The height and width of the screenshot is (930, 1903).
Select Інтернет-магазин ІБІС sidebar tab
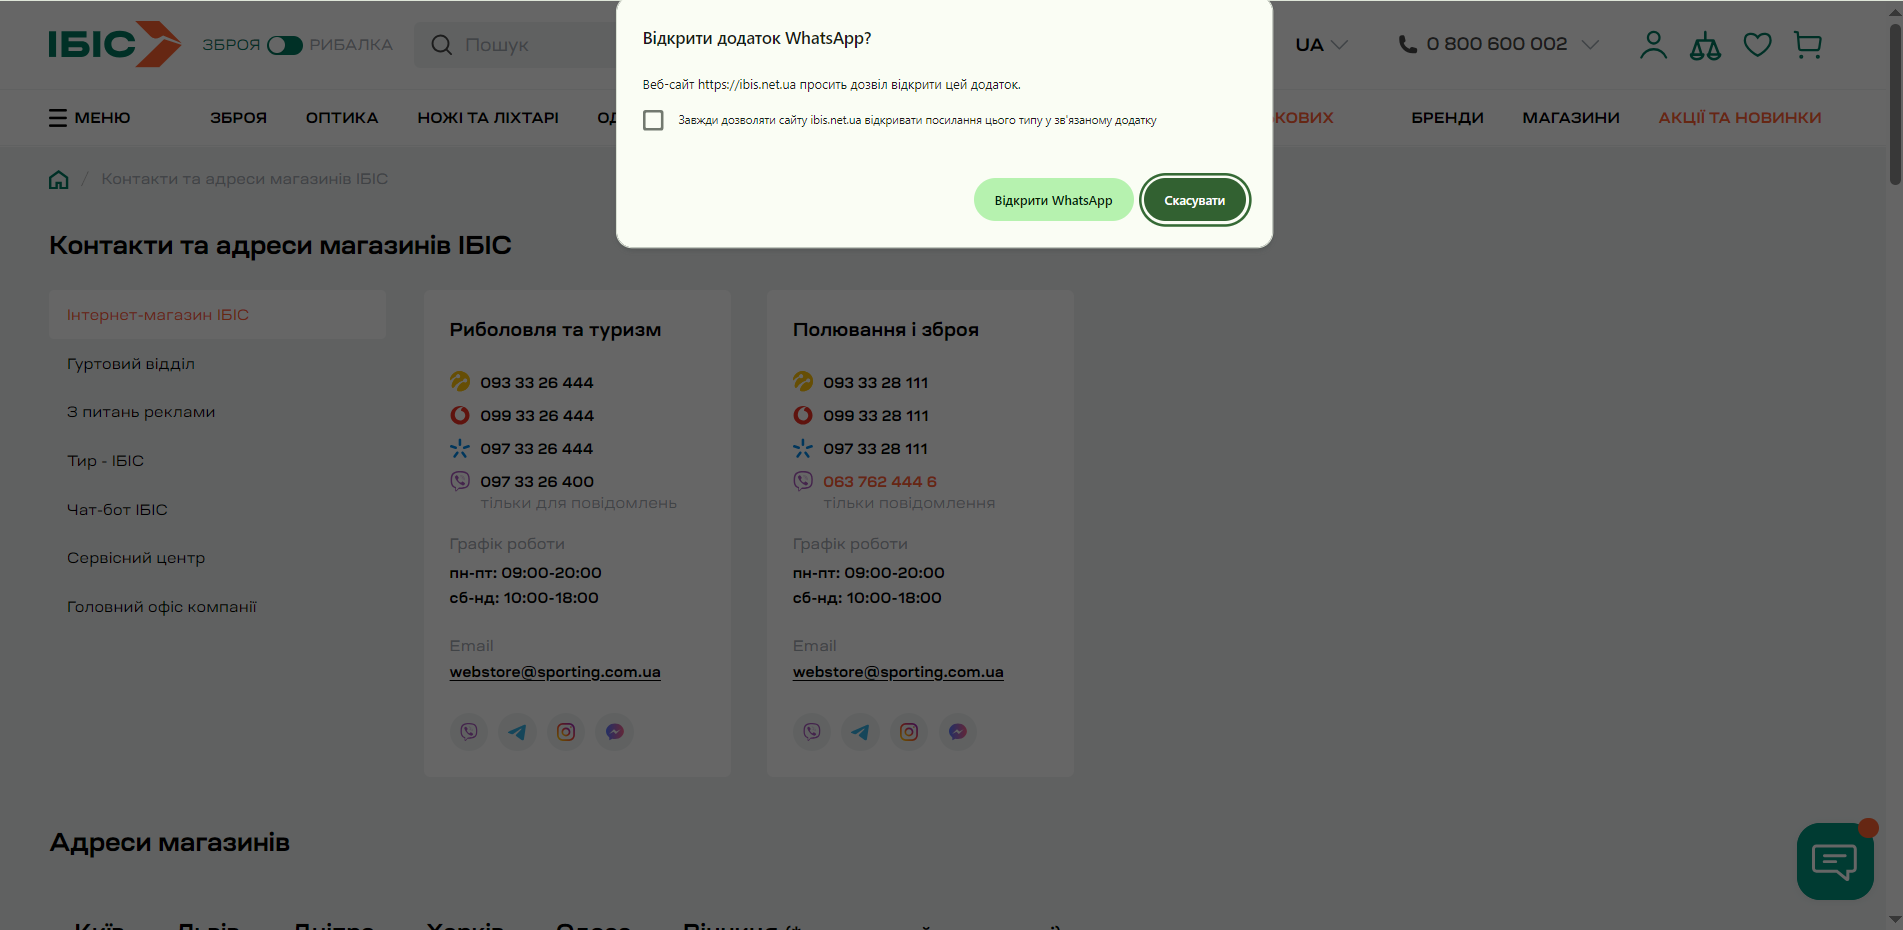[x=217, y=315]
